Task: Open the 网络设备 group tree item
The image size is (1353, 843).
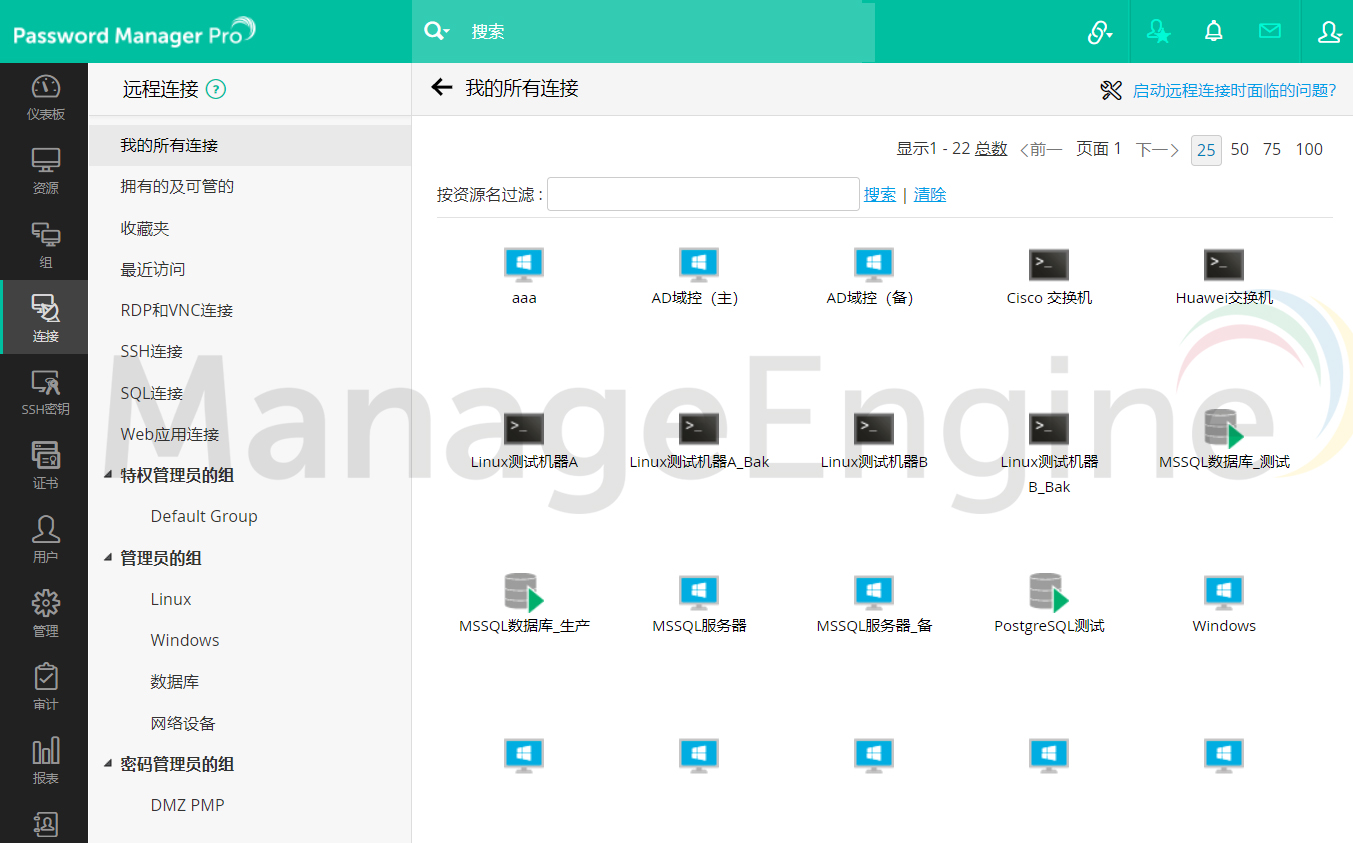Action: (183, 723)
